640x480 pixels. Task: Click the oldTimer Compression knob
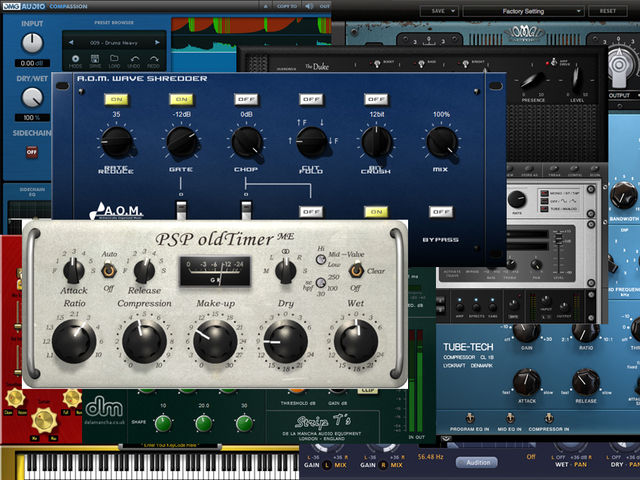(x=144, y=342)
